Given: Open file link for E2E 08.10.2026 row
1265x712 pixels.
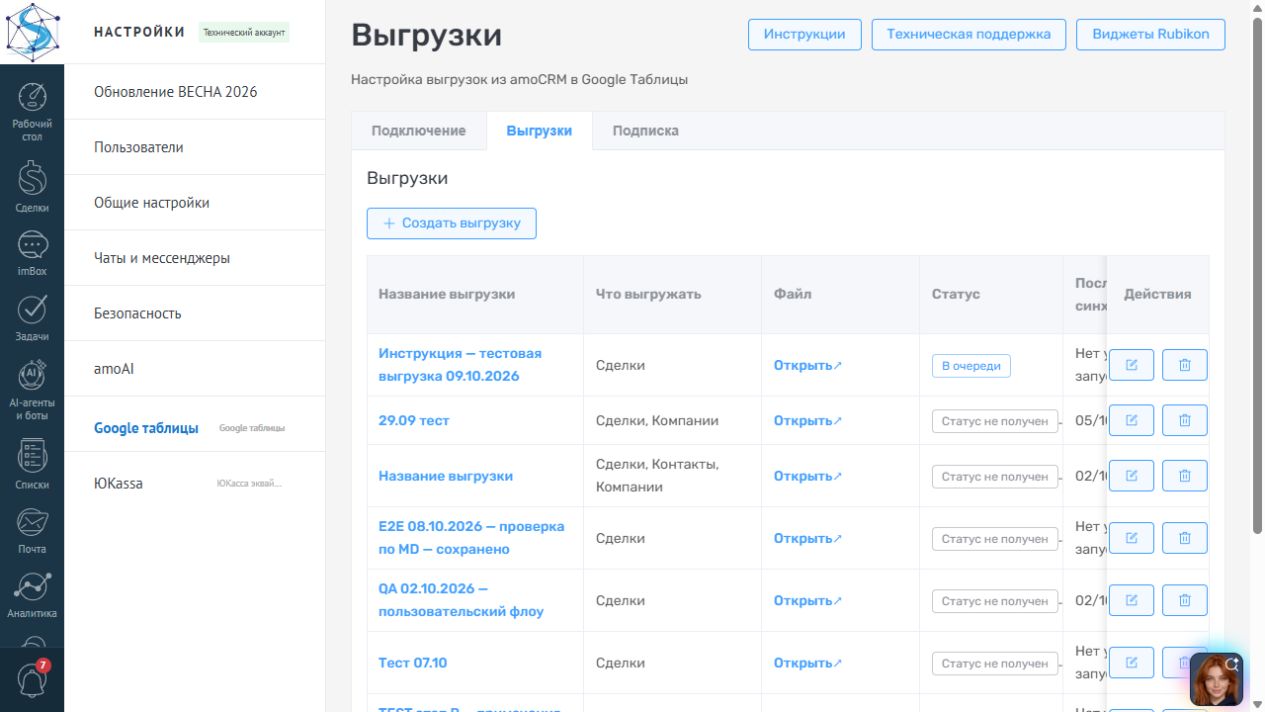Looking at the screenshot, I should [808, 539].
